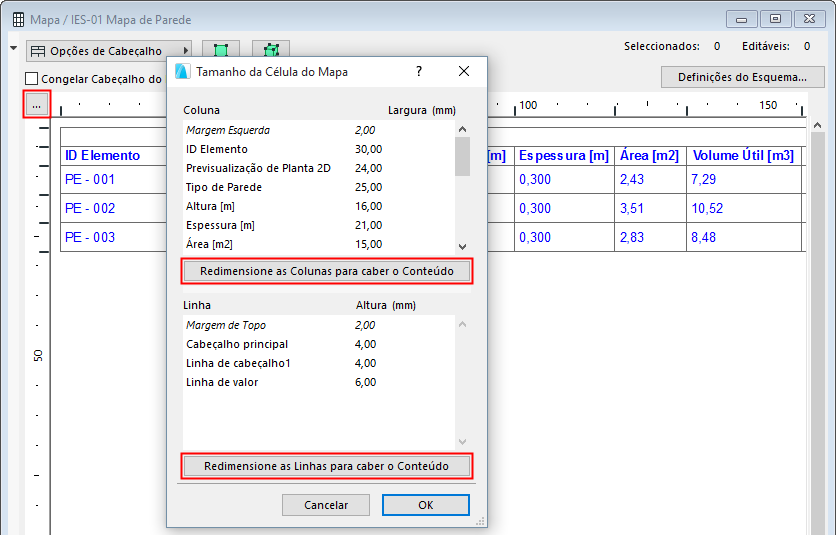Viewport: 836px width, 535px height.
Task: Click the 50 mark on vertical ruler
Action: 38,355
